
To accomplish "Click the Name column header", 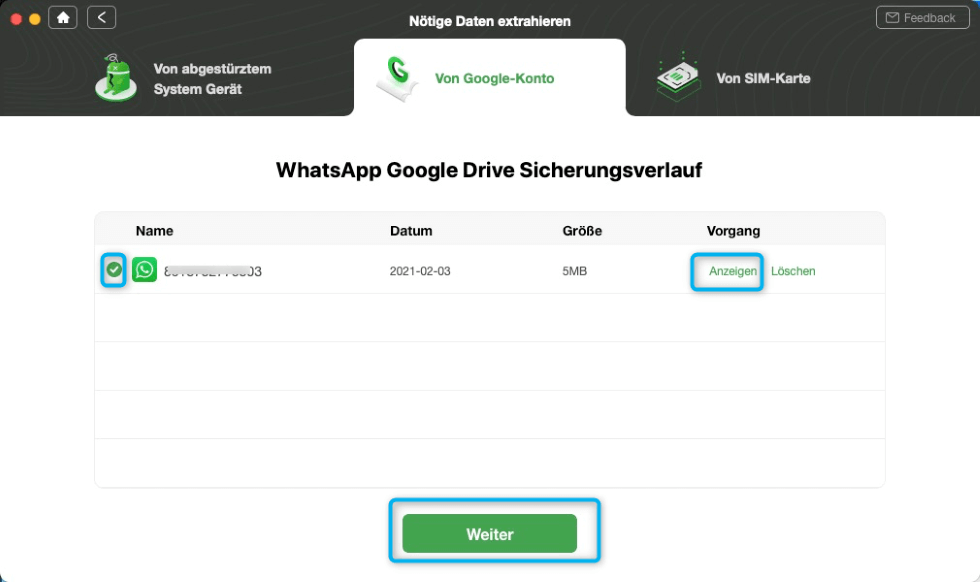I will coord(154,231).
